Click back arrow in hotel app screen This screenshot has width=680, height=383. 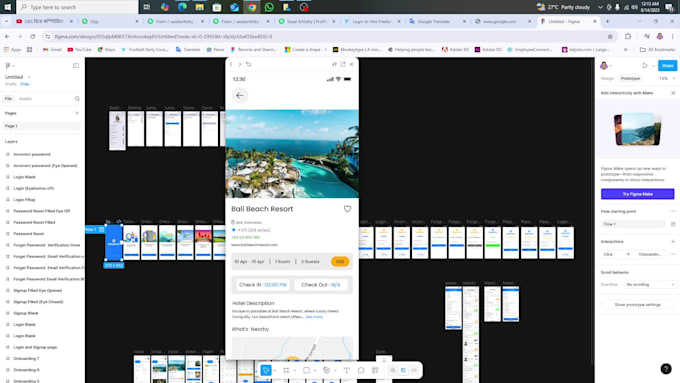coord(240,95)
